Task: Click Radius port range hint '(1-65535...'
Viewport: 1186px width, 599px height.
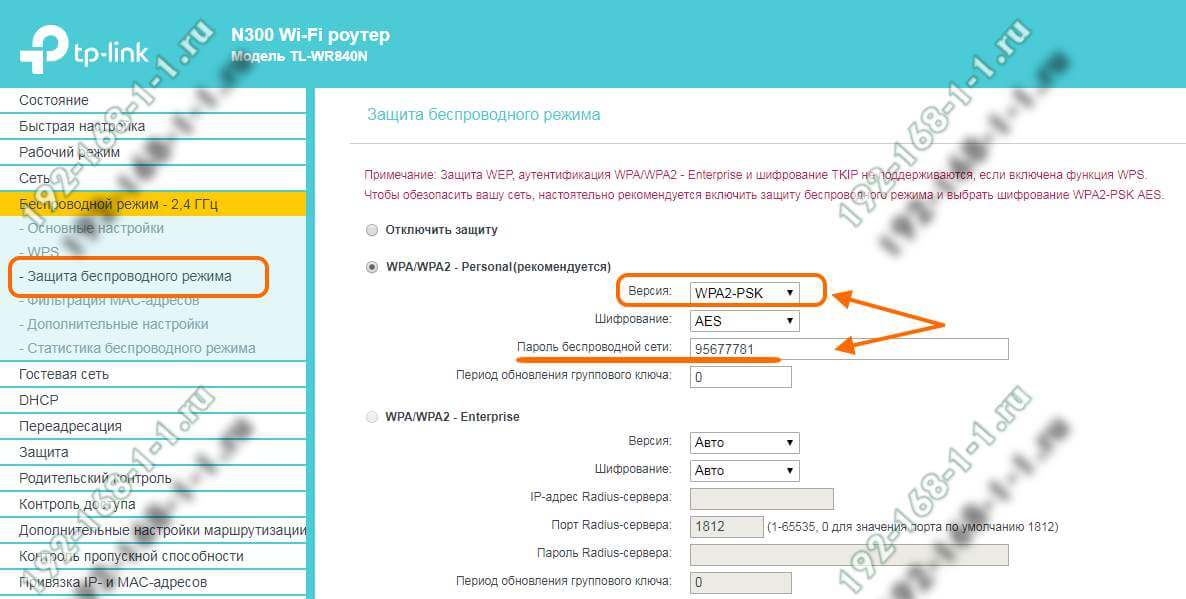Action: [912, 526]
